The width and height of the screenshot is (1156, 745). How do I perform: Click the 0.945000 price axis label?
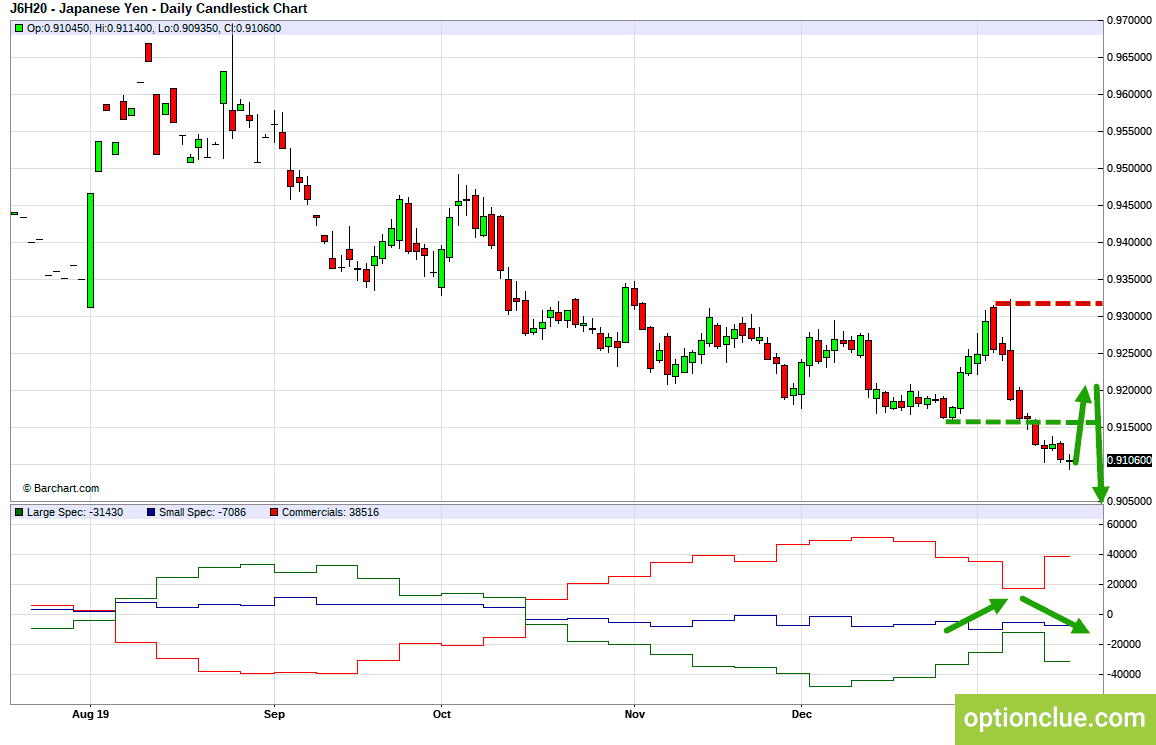coord(1129,206)
